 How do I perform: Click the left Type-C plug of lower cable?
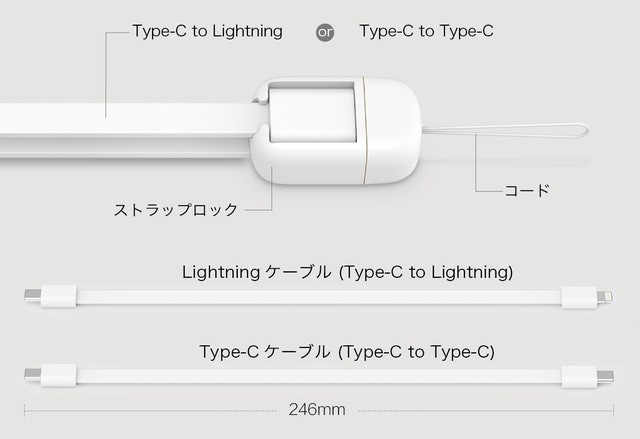56,377
